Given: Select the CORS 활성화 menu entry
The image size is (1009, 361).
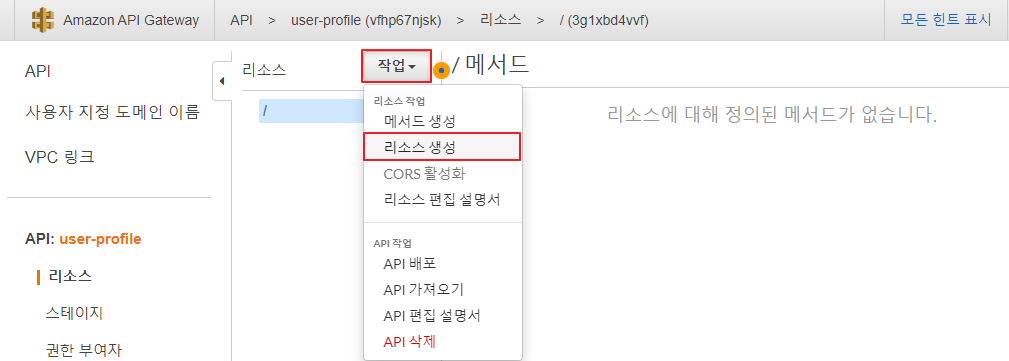Looking at the screenshot, I should pos(424,173).
